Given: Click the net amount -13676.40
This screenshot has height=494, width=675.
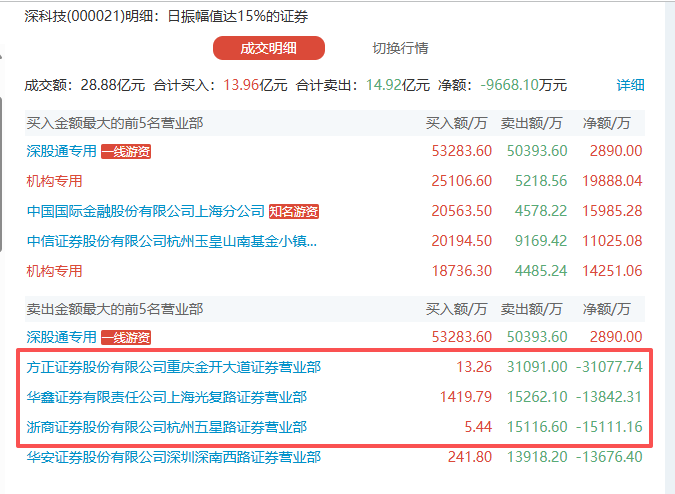Looking at the screenshot, I should (609, 457).
